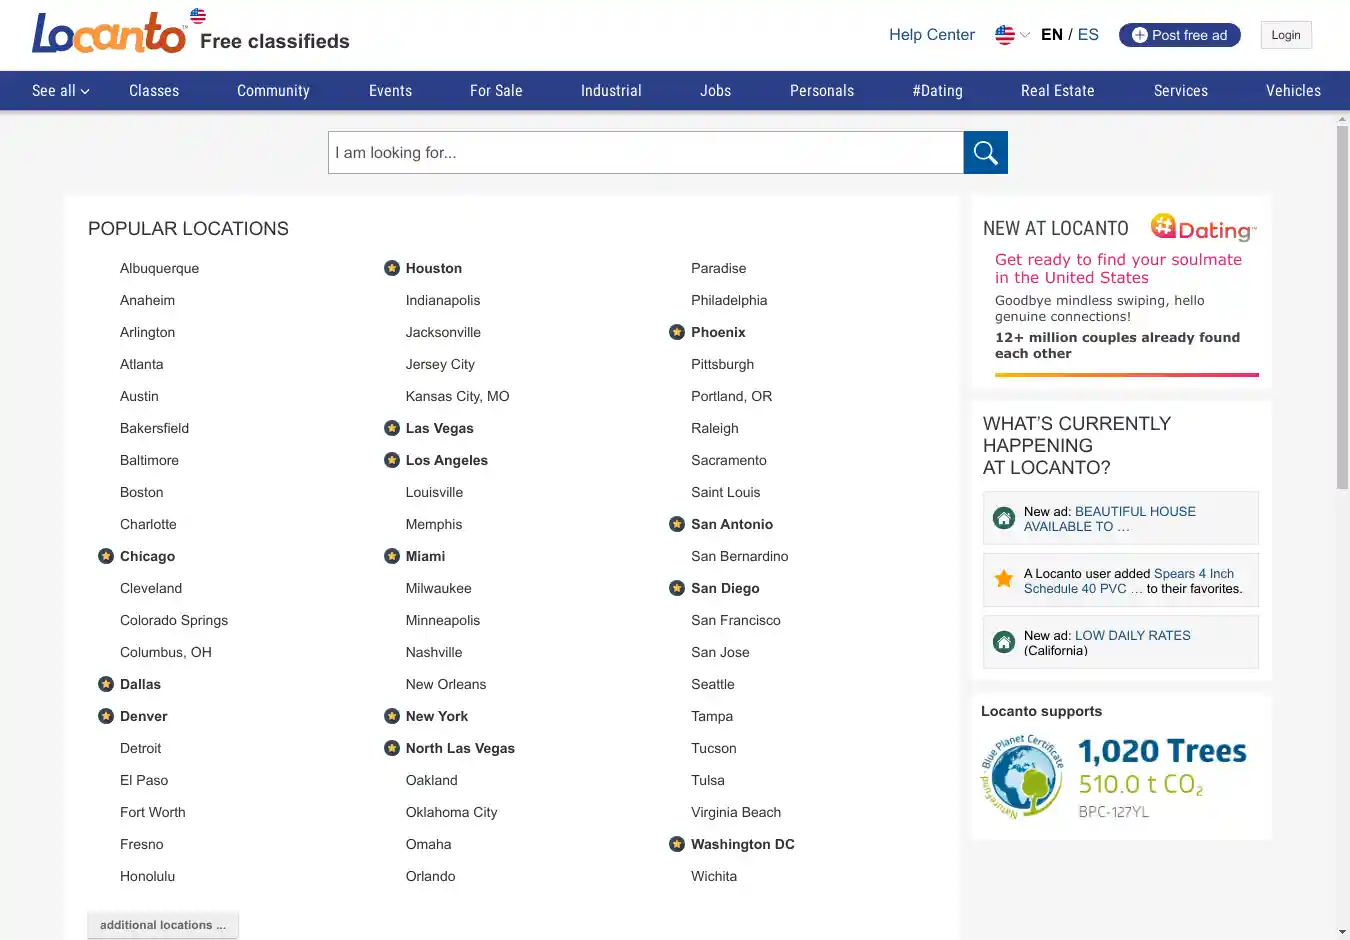This screenshot has width=1350, height=940.
Task: Open the Community category
Action: click(x=273, y=90)
